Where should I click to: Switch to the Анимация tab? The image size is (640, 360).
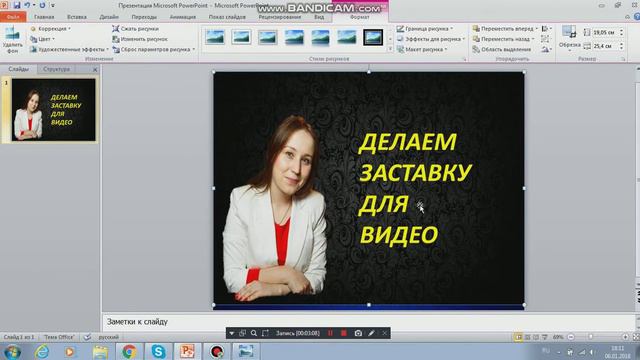(x=182, y=17)
